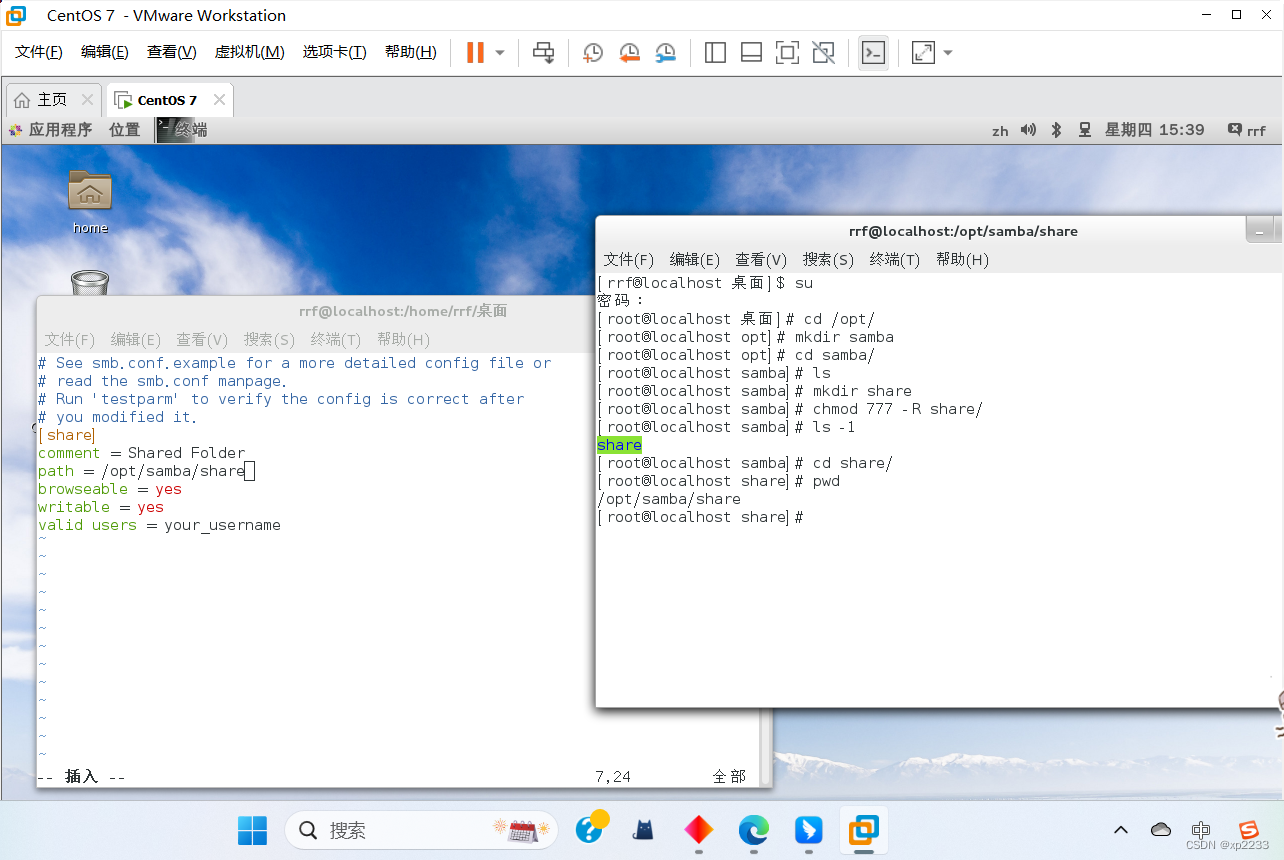Expand the stretch display dropdown arrow
Viewport: 1284px width, 860px height.
(x=948, y=53)
